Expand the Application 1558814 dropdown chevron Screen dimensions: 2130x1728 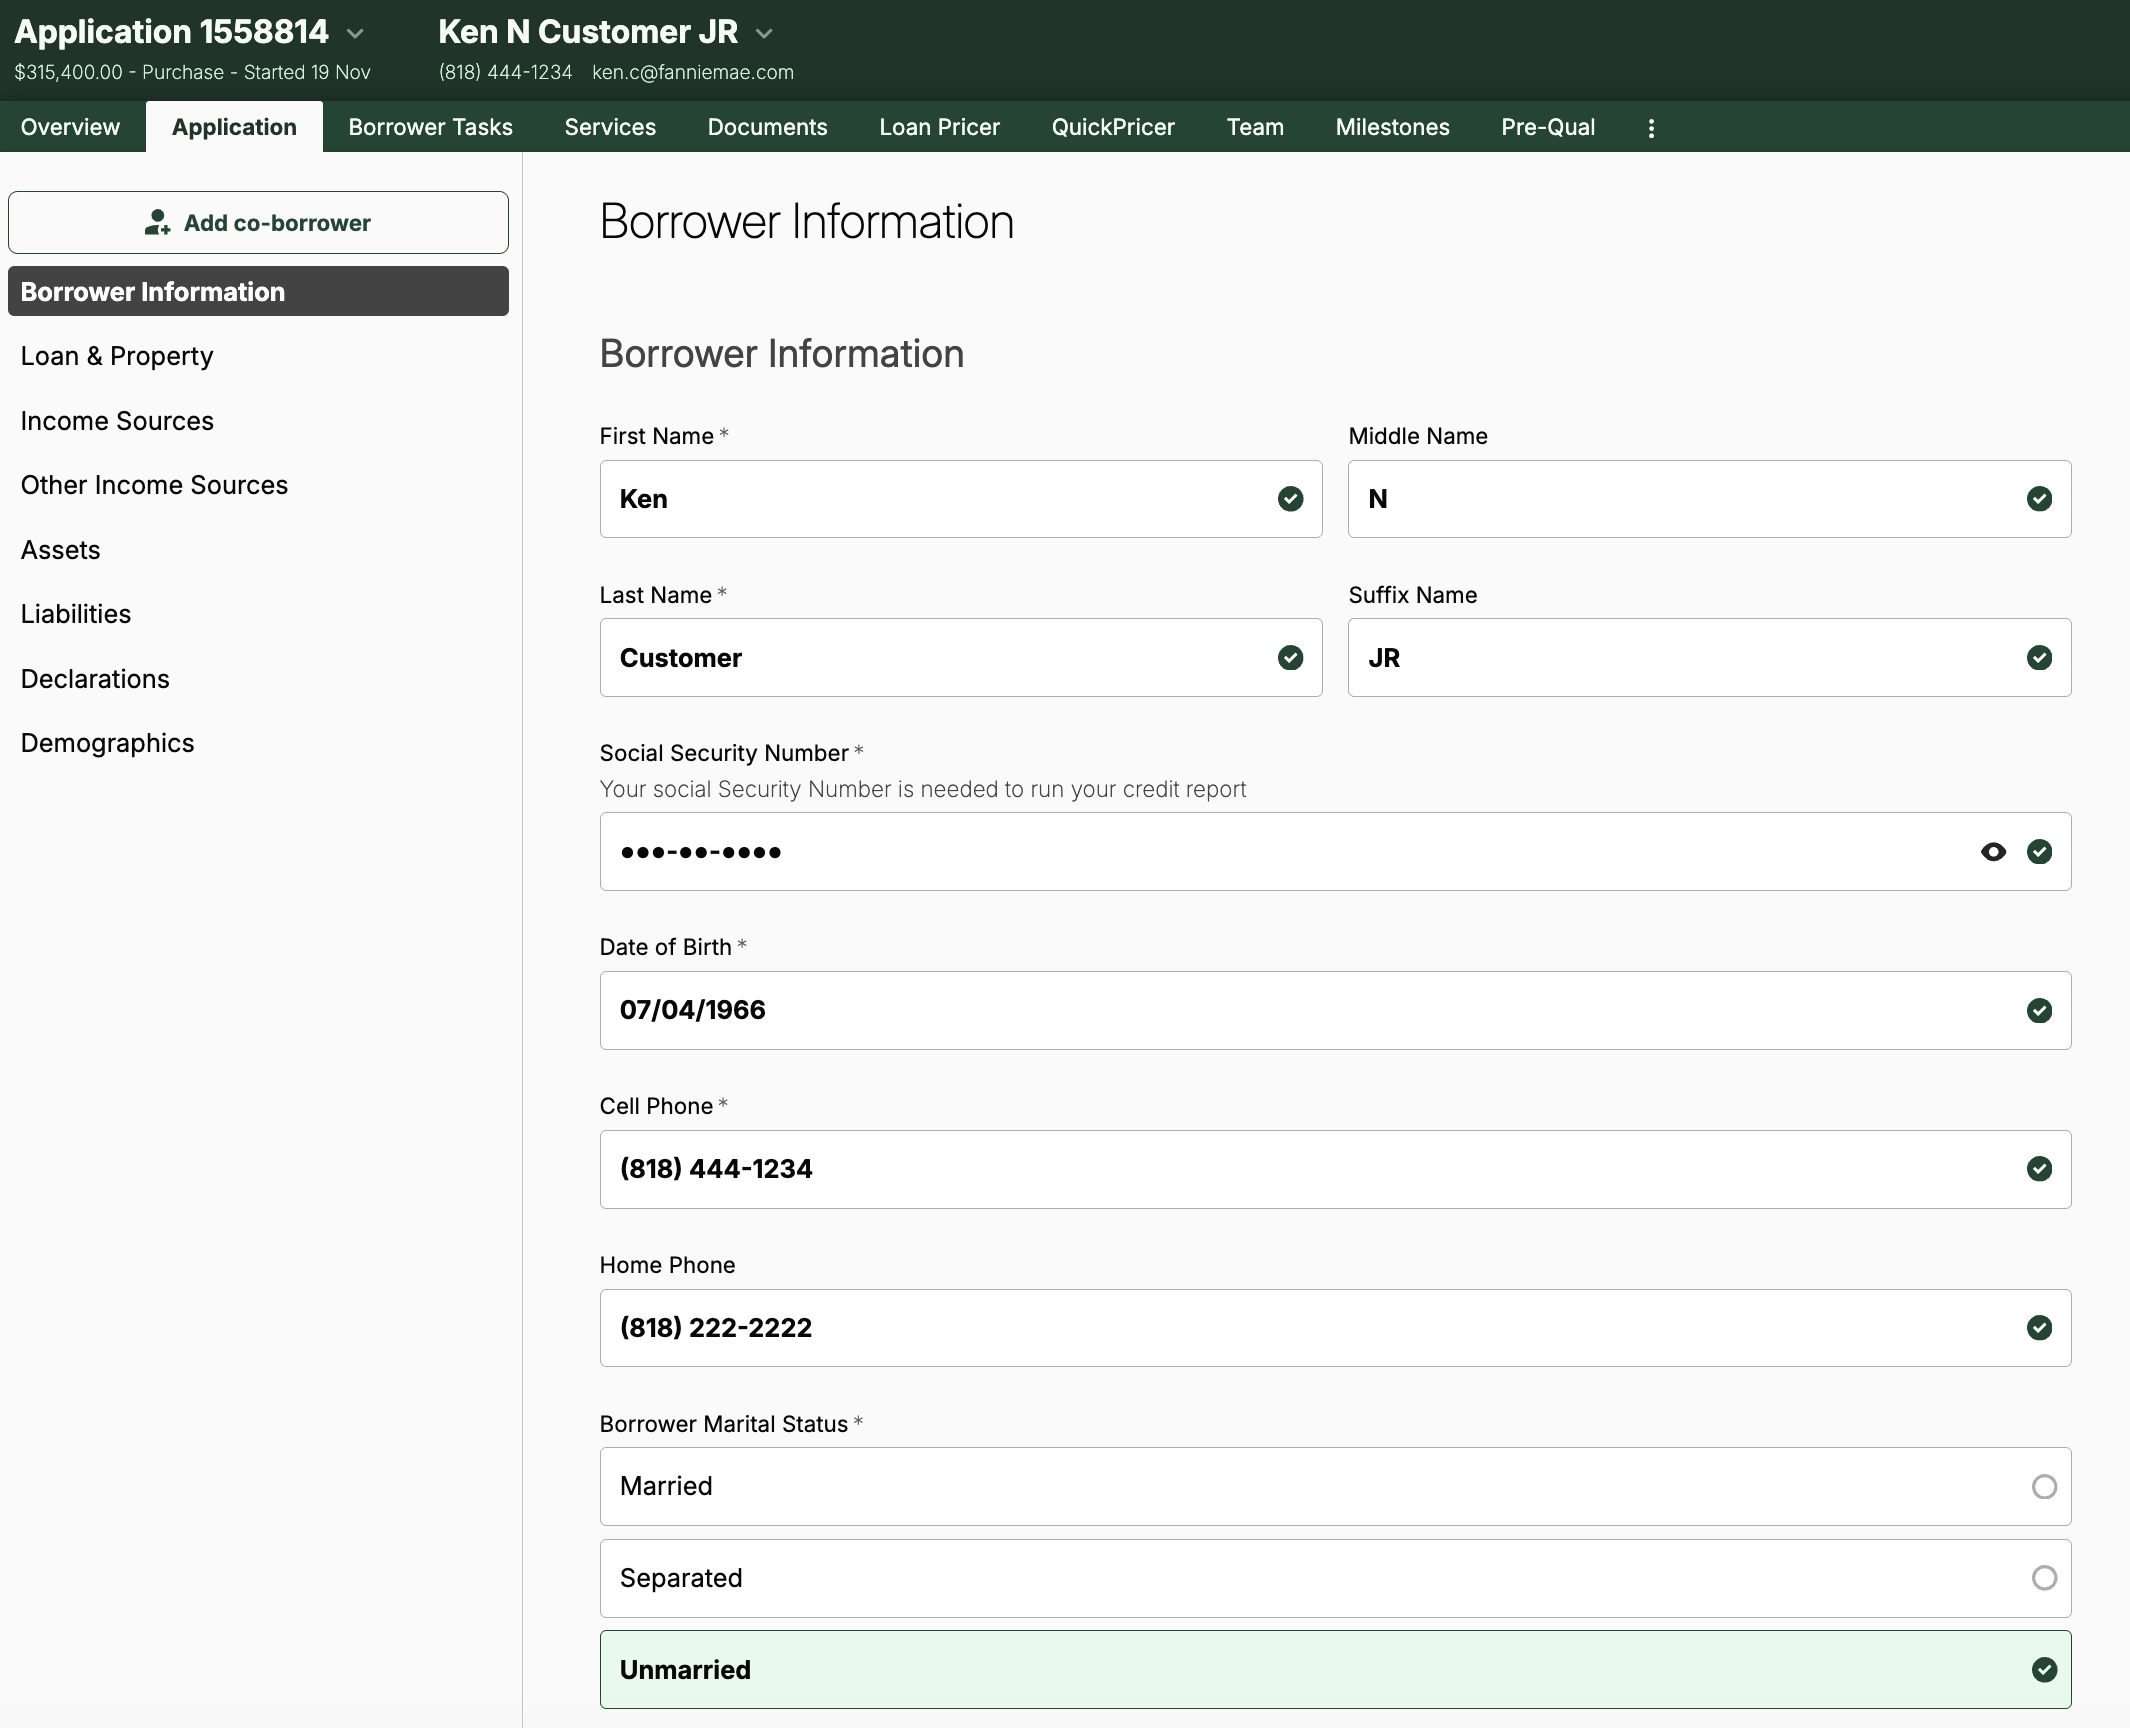point(355,33)
